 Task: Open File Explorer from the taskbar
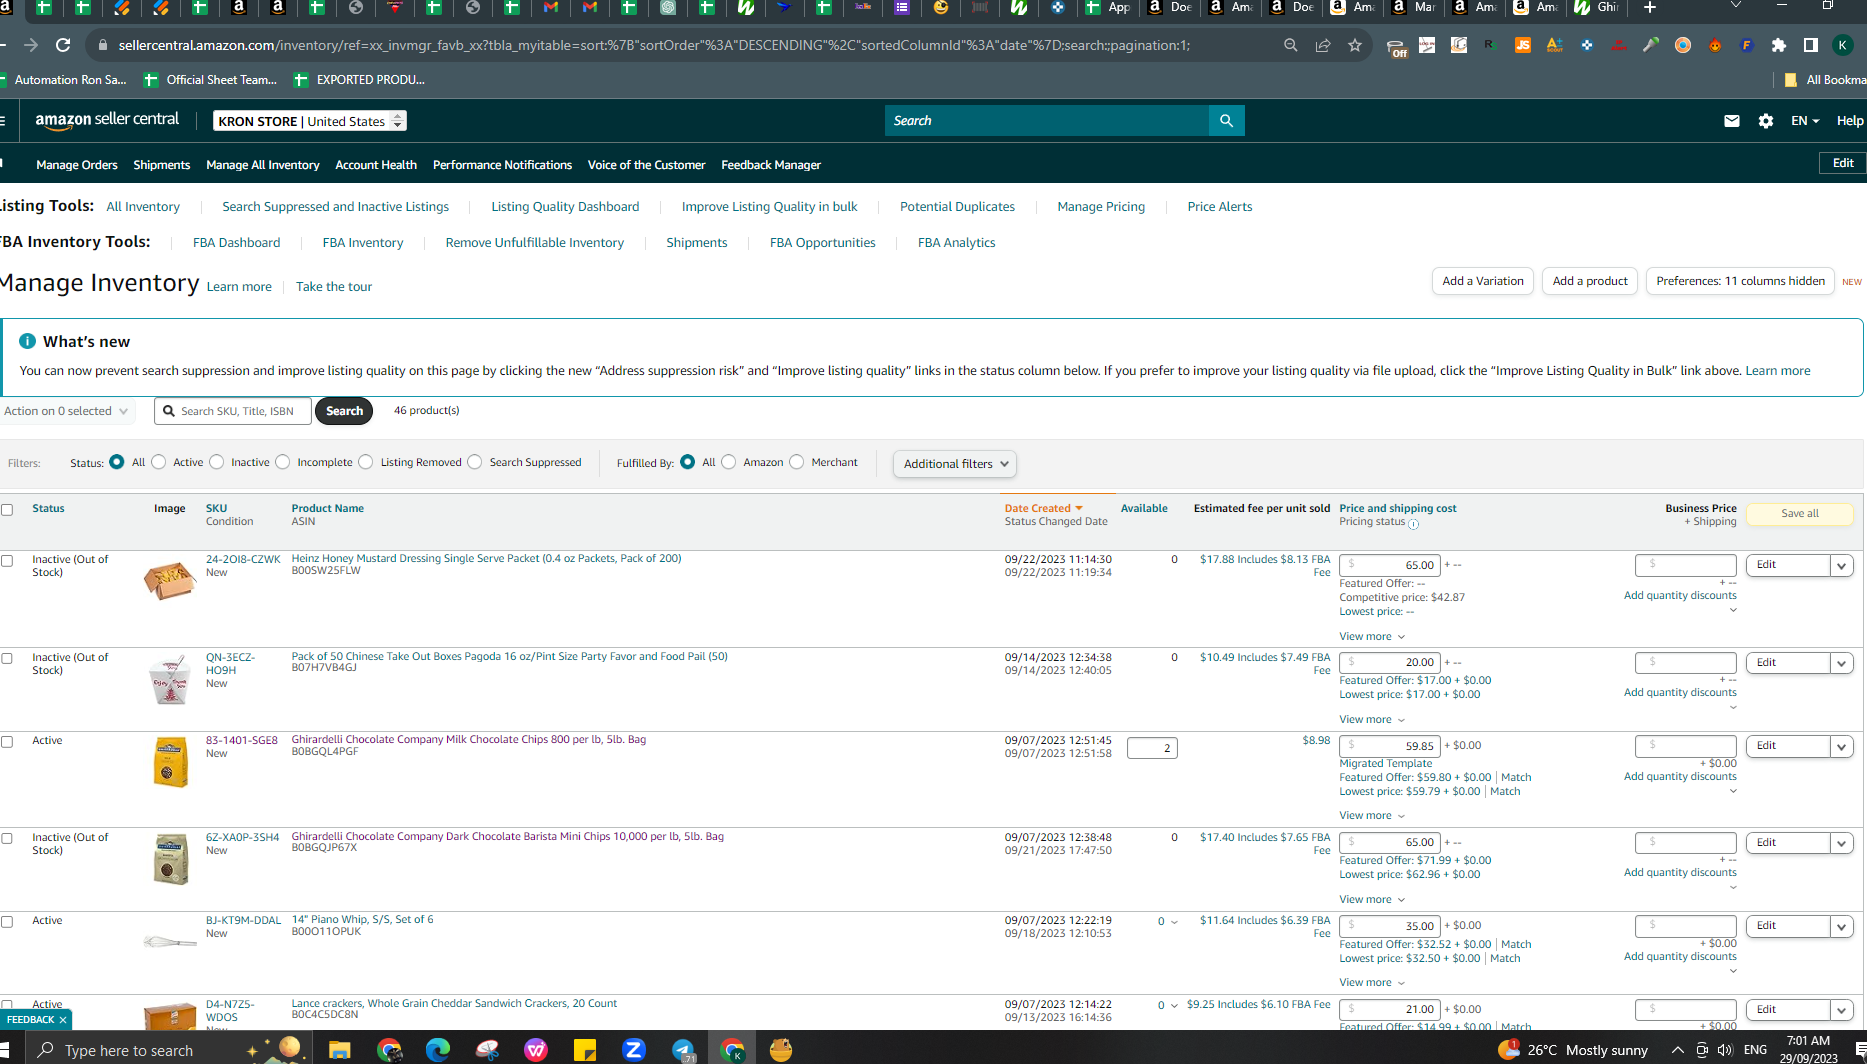pos(340,1050)
